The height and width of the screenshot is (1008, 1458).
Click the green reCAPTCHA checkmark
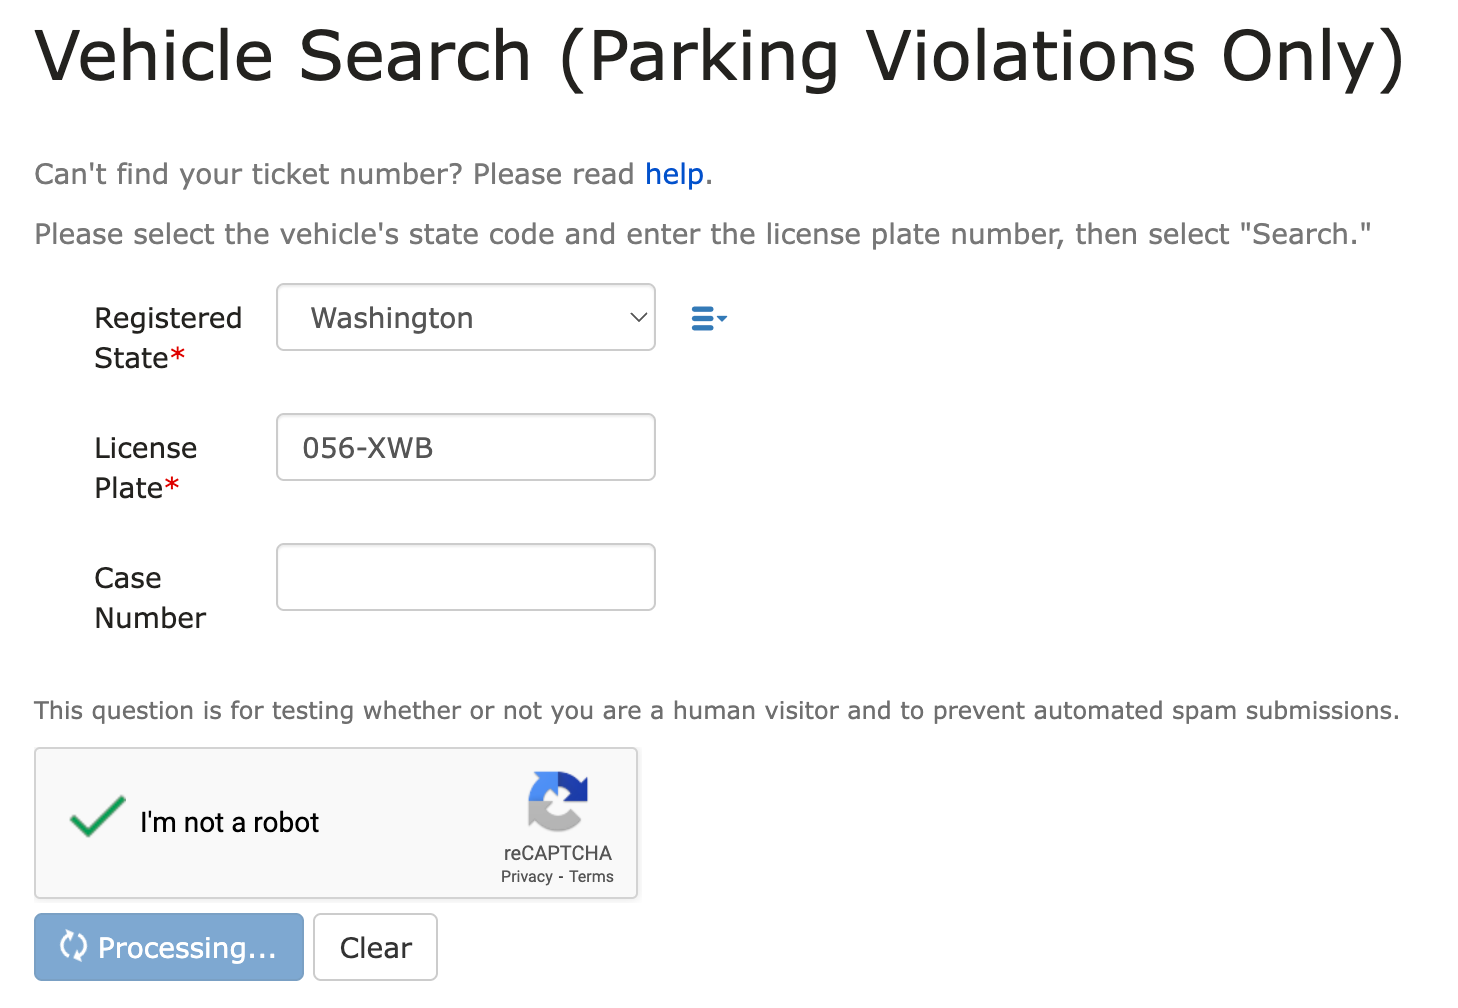point(97,817)
